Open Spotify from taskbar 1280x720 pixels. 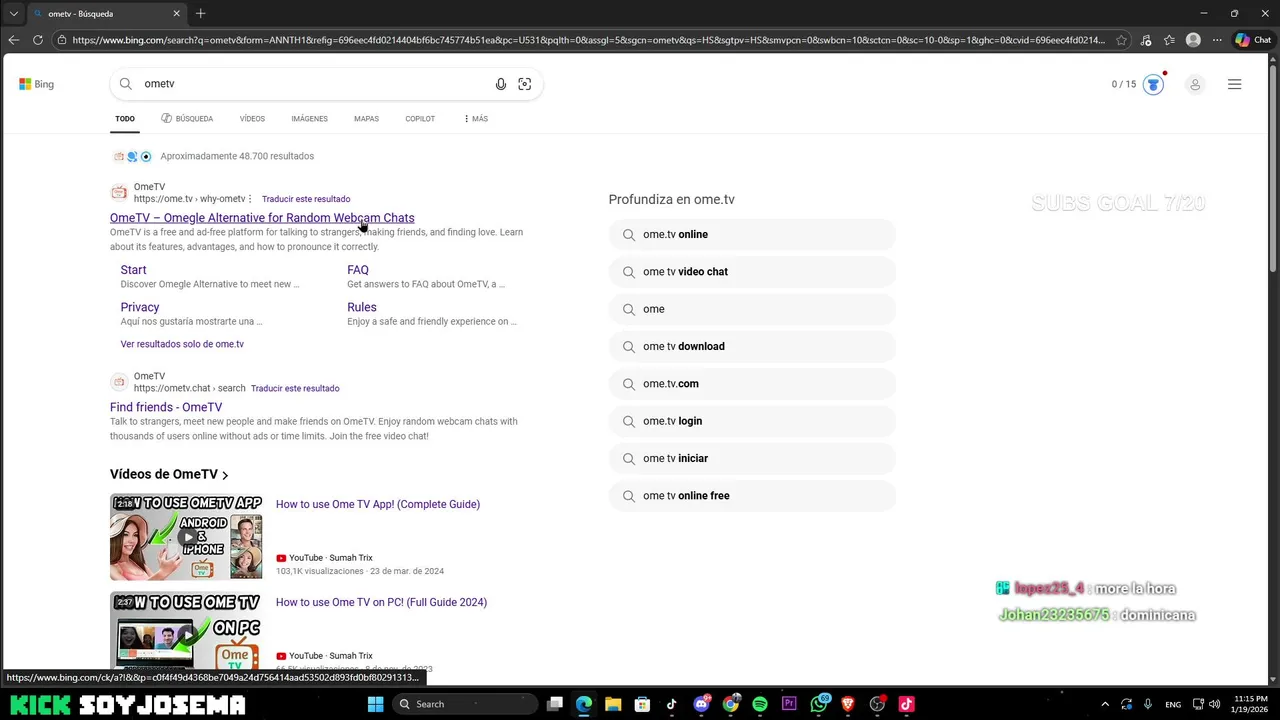tap(760, 704)
